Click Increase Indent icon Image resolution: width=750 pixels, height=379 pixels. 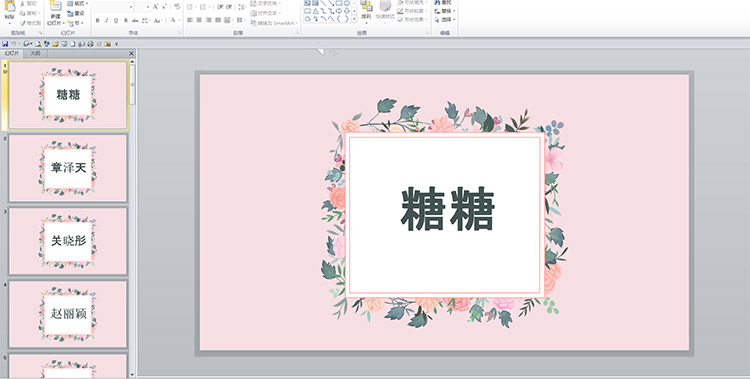tap(229, 7)
